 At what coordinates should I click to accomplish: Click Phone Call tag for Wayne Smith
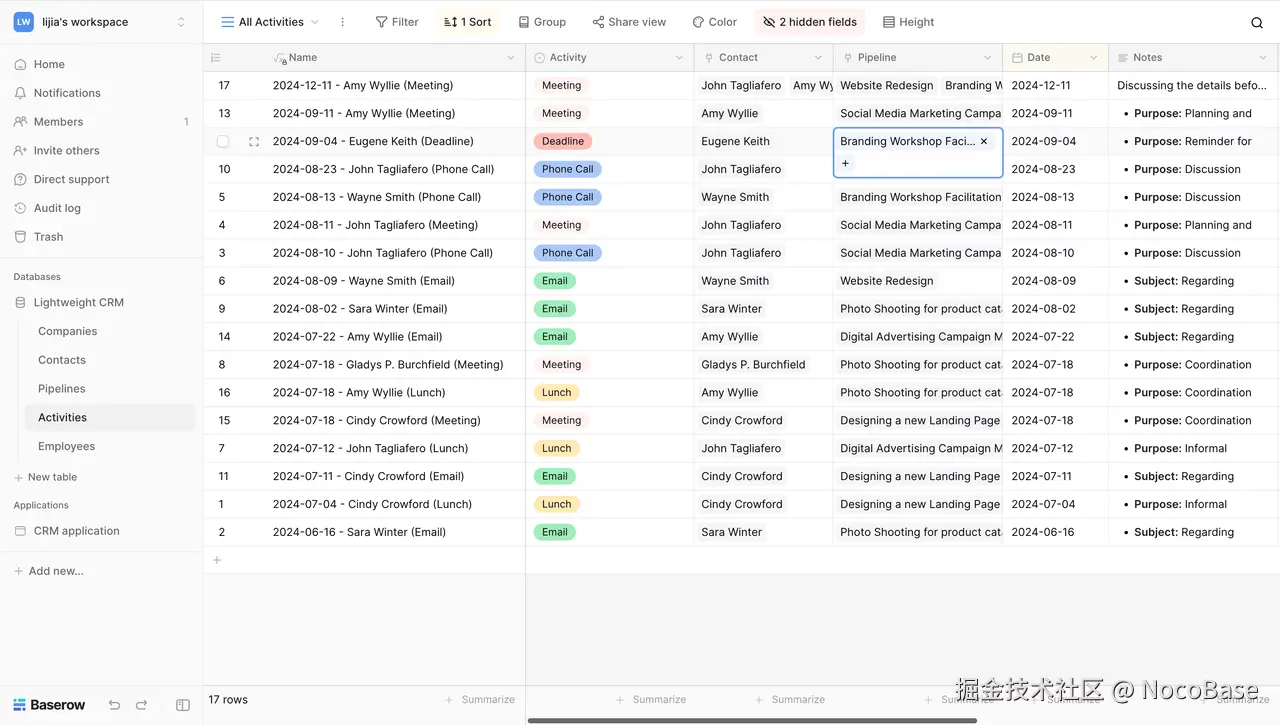tap(567, 197)
